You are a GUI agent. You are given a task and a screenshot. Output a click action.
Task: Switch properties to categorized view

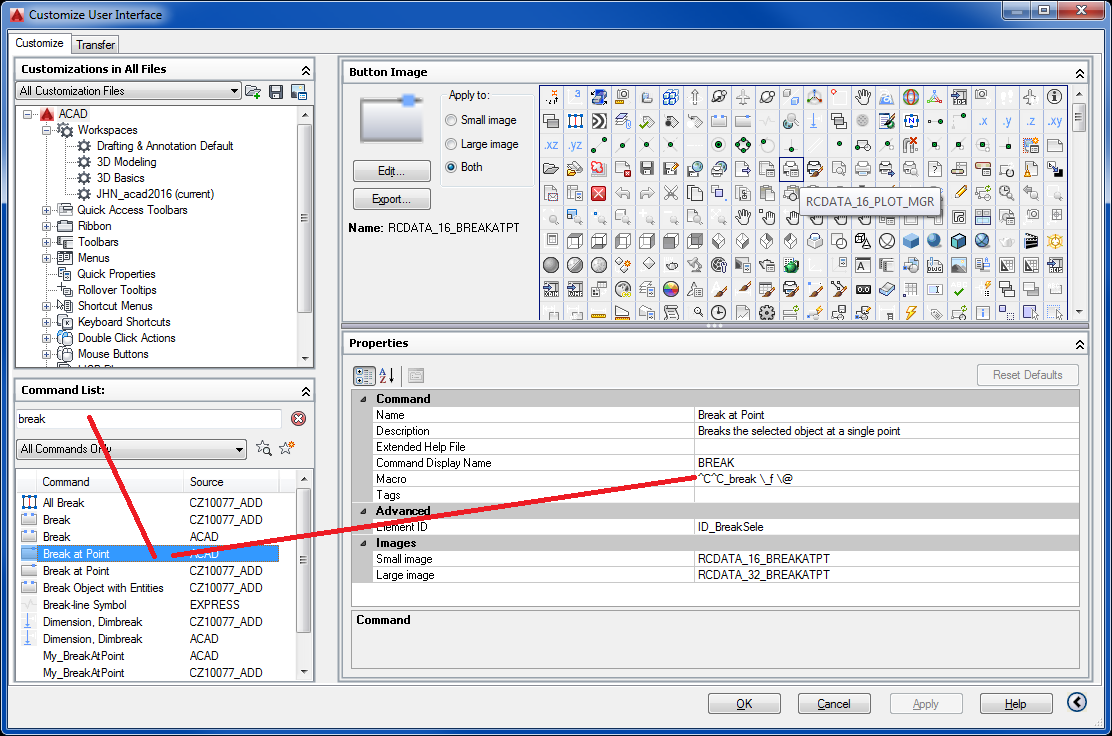(x=365, y=376)
